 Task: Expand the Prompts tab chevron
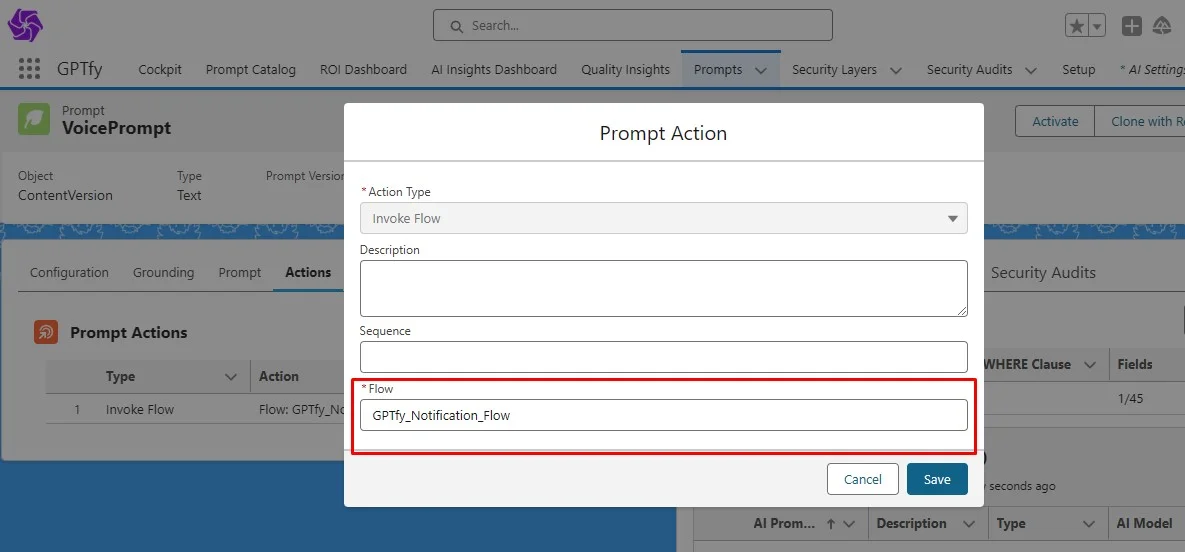(761, 70)
